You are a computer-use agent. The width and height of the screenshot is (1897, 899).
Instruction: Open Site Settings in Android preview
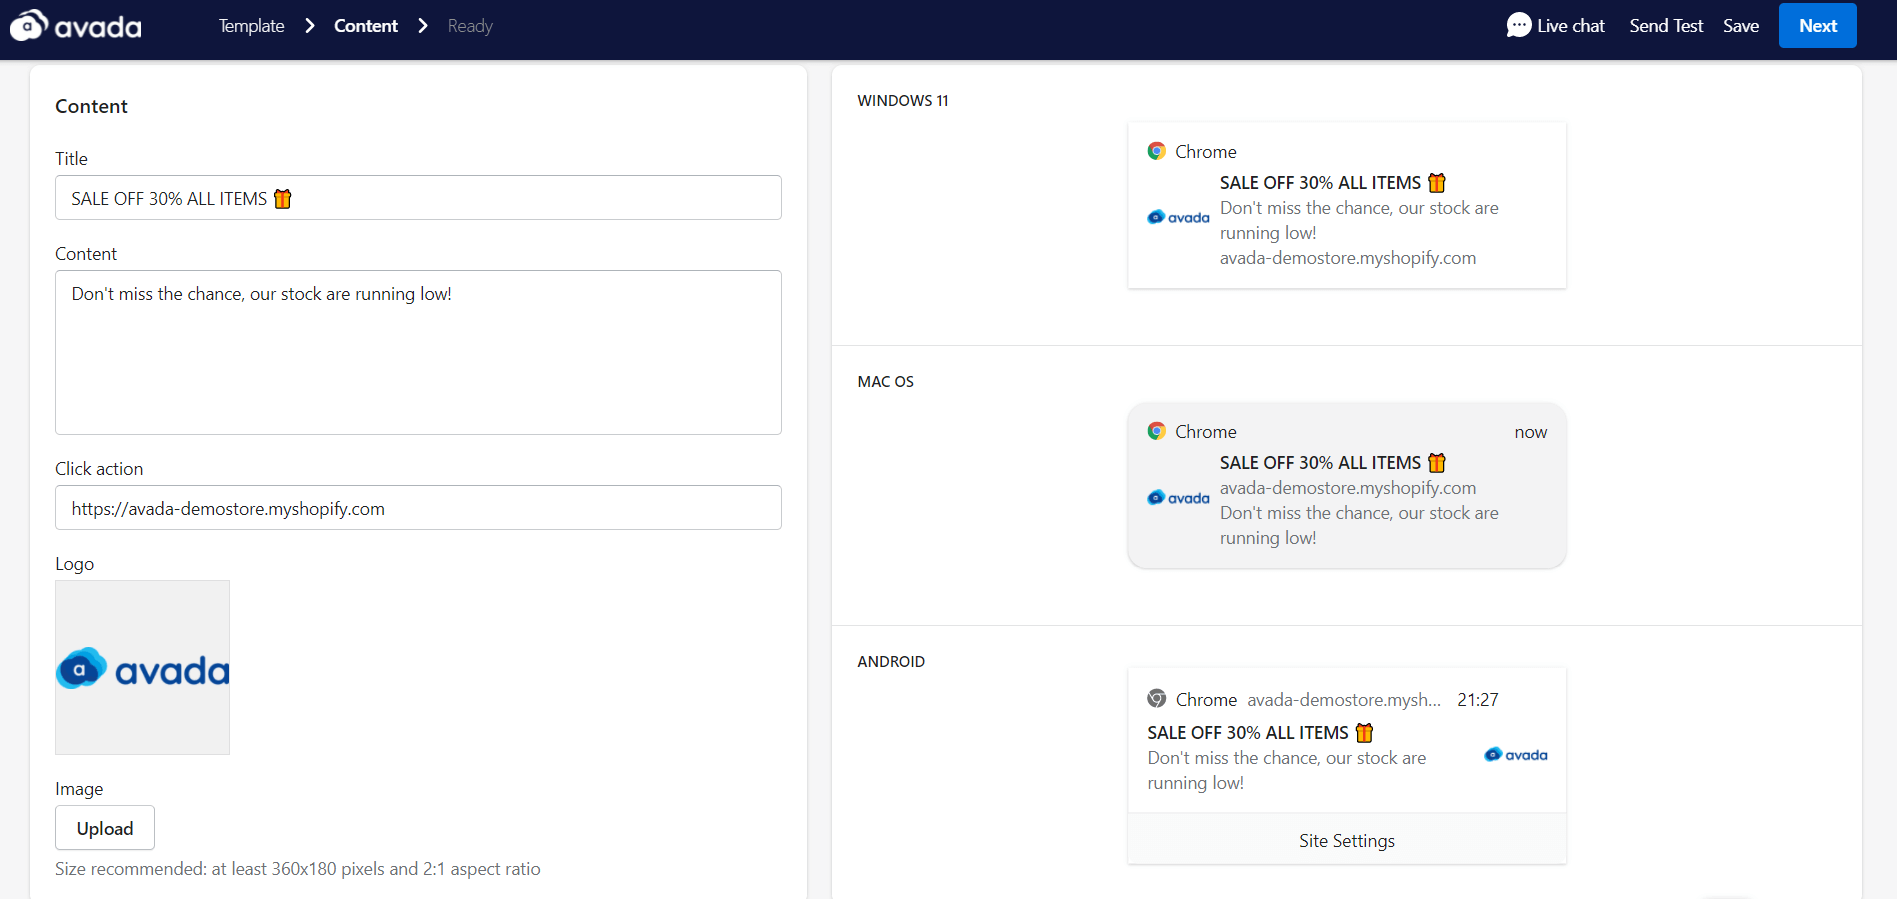click(x=1346, y=840)
